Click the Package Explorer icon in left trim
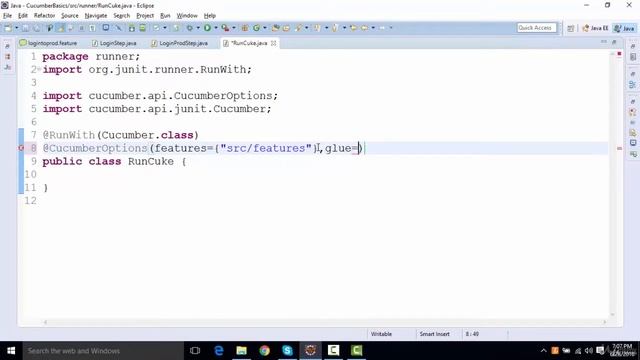 click(x=8, y=57)
